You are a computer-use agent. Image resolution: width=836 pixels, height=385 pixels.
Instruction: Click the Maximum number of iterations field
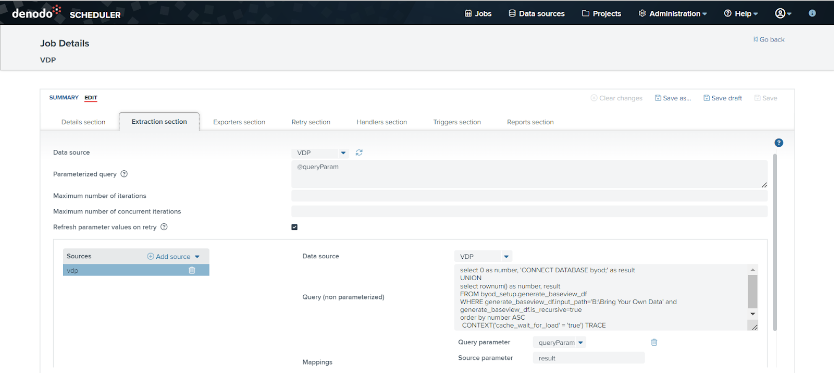pyautogui.click(x=529, y=196)
